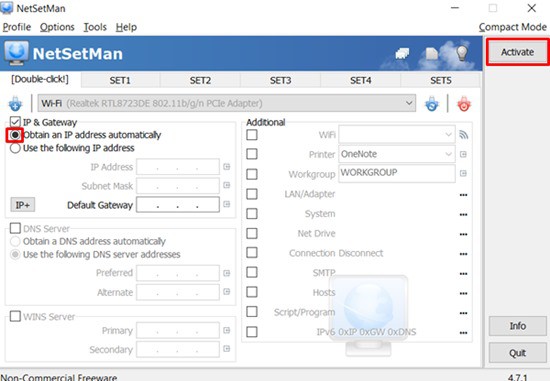Image resolution: width=550 pixels, height=381 pixels.
Task: Check the WiFi checkbox in Additional
Action: tap(252, 135)
